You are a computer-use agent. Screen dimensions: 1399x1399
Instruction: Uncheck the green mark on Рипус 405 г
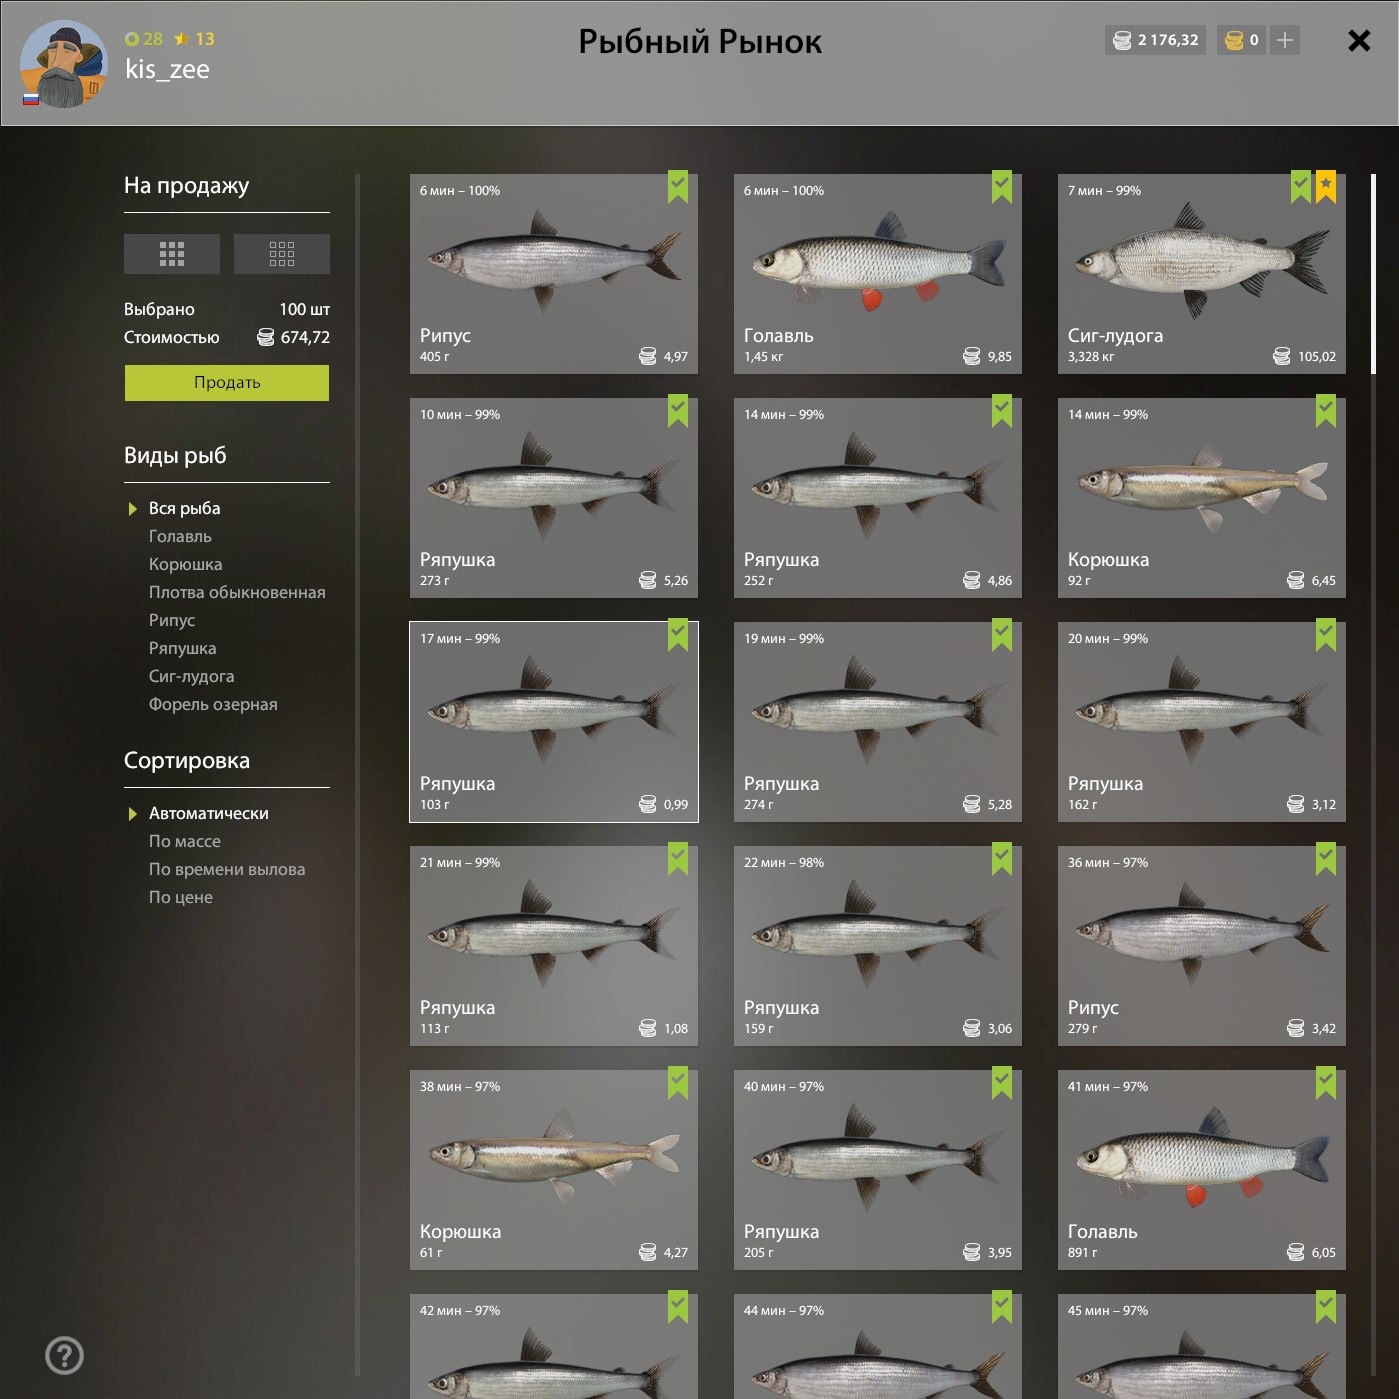(678, 186)
